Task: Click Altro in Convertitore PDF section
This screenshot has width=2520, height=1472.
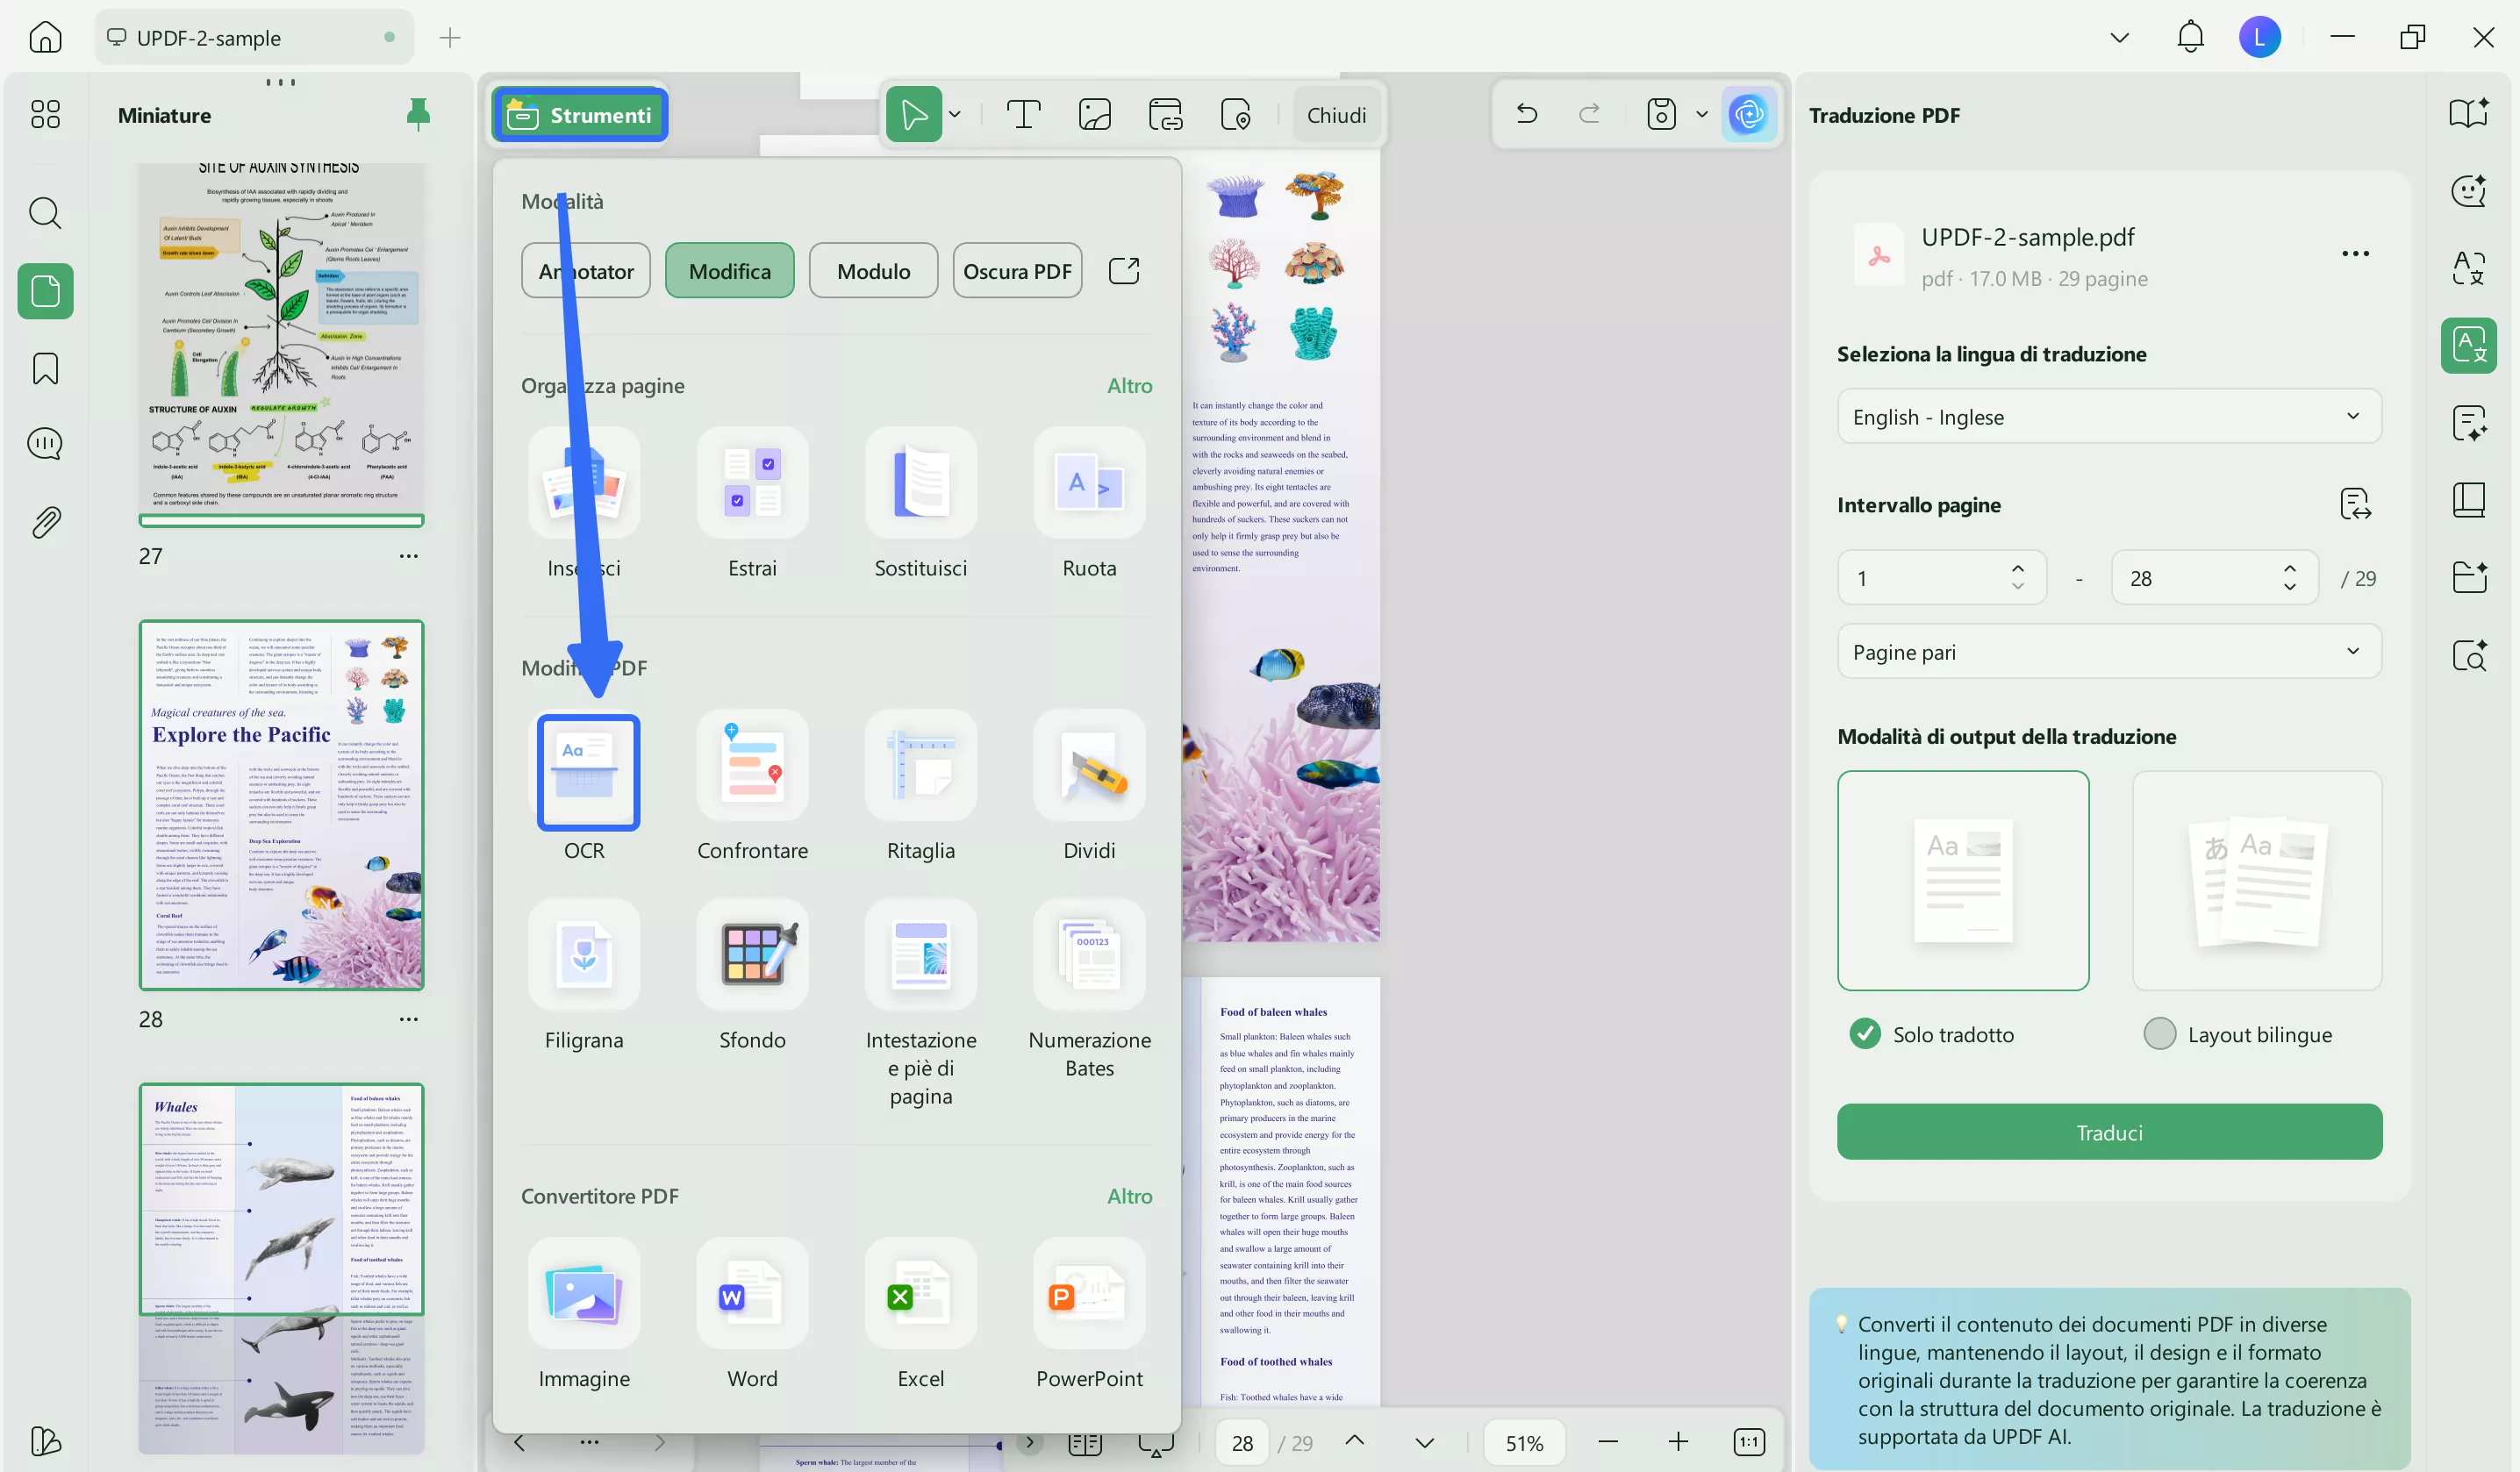Action: pos(1129,1196)
